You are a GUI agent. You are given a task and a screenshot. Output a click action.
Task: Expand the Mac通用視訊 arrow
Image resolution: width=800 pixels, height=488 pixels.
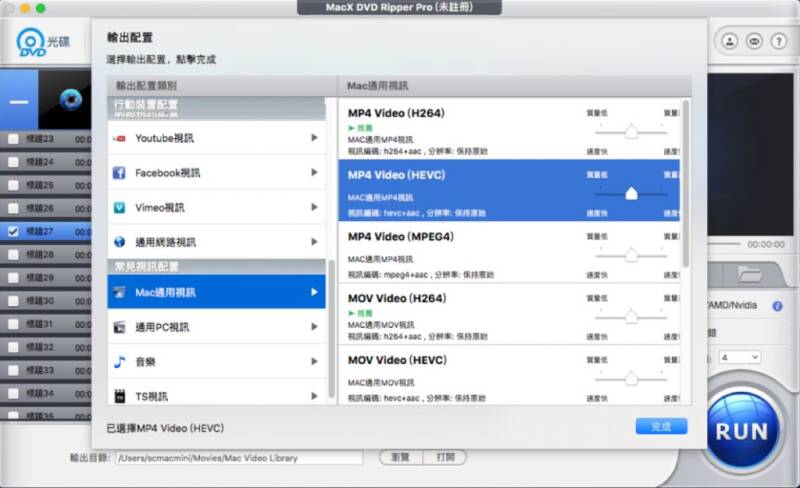click(x=314, y=292)
